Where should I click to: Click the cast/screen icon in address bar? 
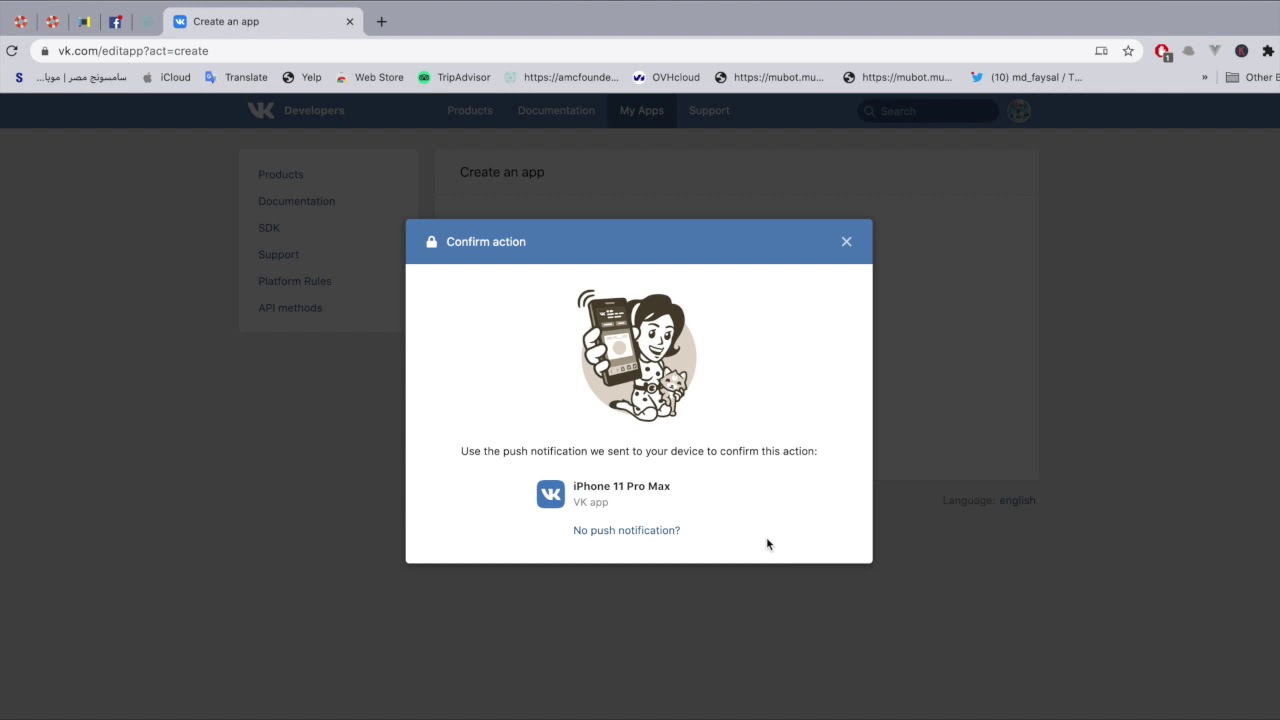(1101, 51)
